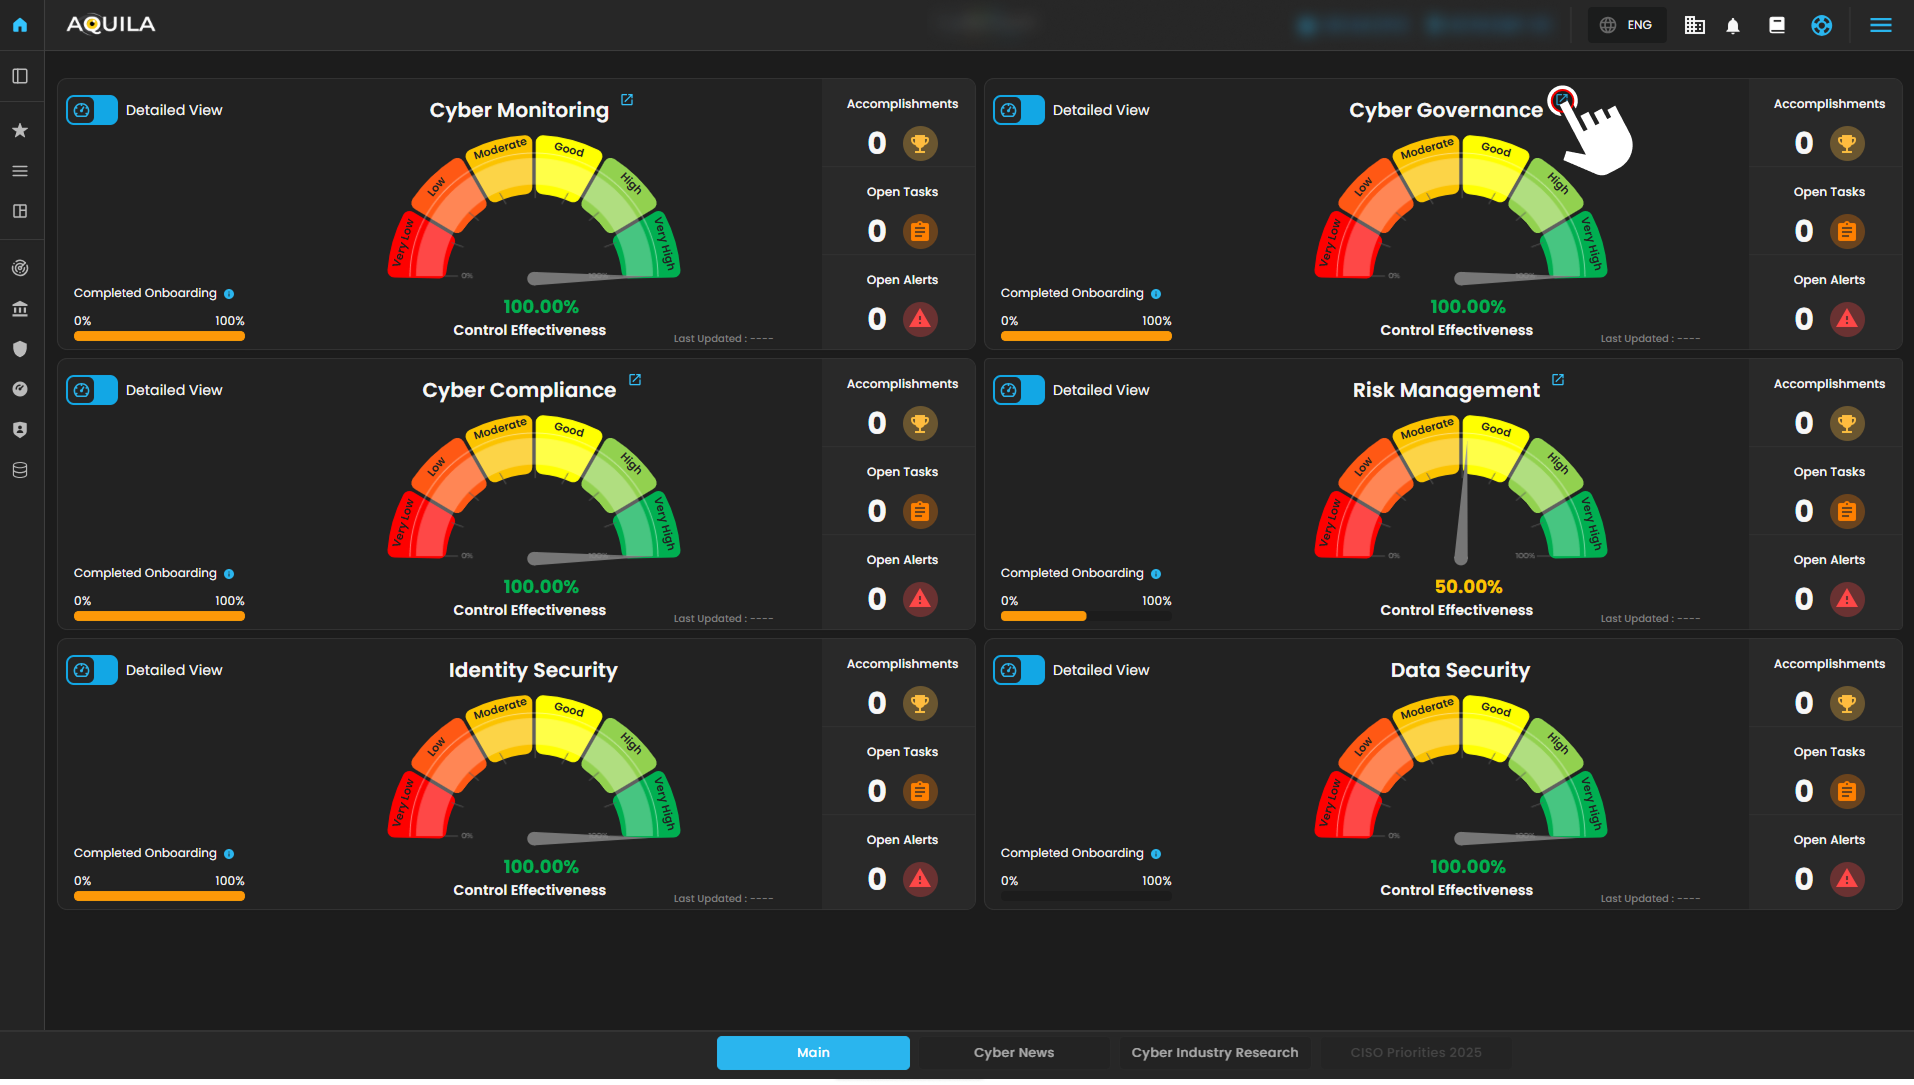Select the Main tab button
1914x1085 pixels.
coord(813,1052)
